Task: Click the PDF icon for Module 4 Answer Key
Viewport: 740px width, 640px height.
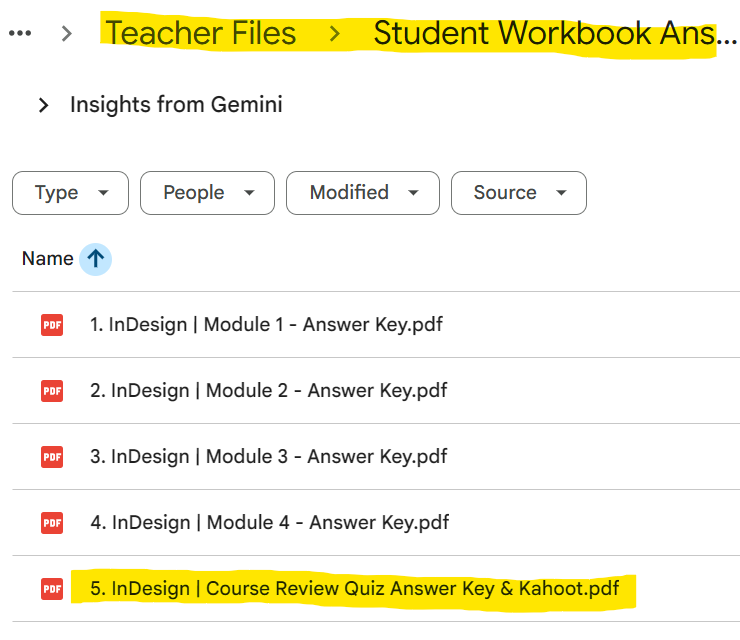Action: 52,522
